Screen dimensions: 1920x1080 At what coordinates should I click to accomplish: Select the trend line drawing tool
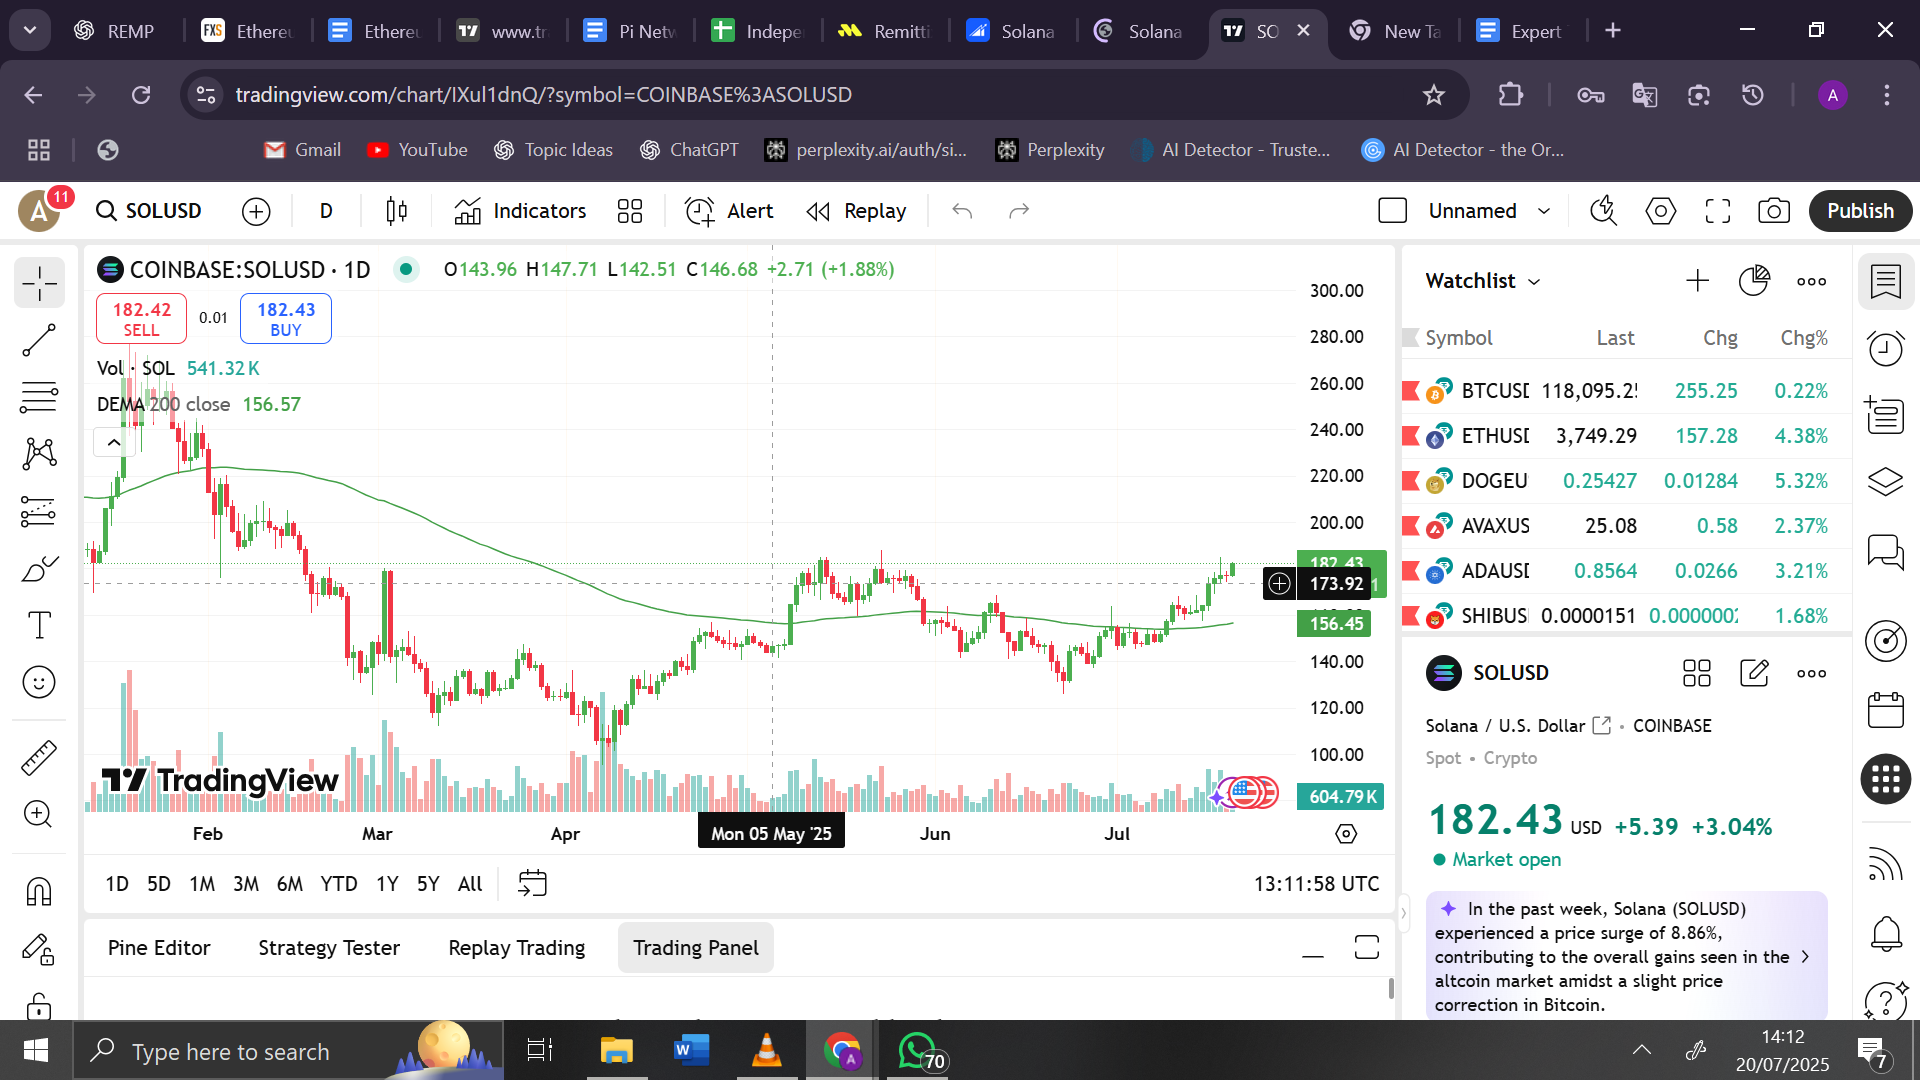[39, 341]
